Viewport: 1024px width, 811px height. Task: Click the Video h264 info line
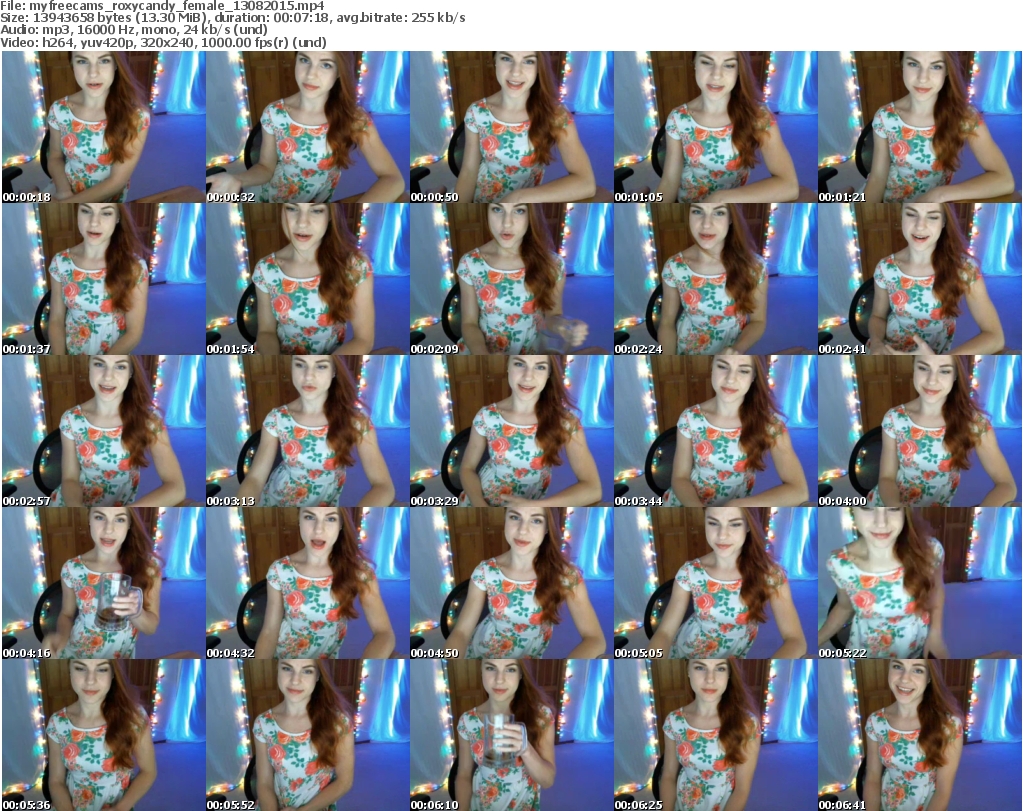pos(163,42)
